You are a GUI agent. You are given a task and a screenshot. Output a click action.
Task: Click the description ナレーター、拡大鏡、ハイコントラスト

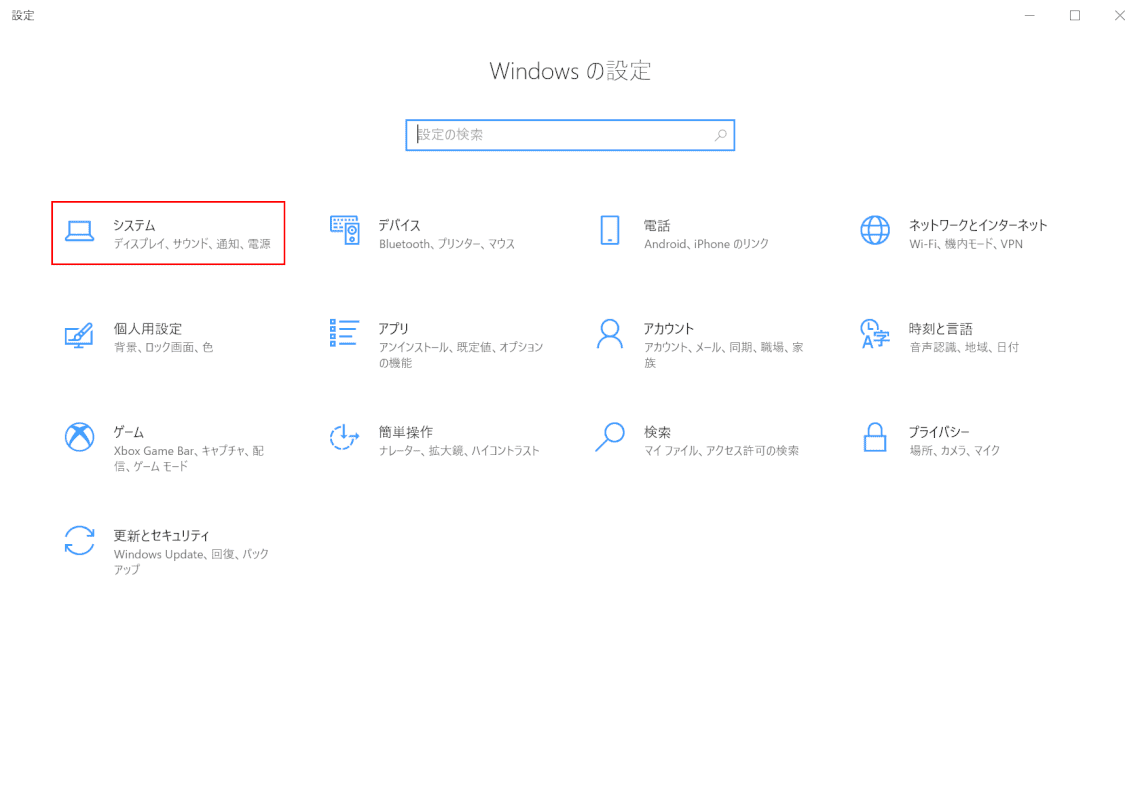[x=460, y=451]
